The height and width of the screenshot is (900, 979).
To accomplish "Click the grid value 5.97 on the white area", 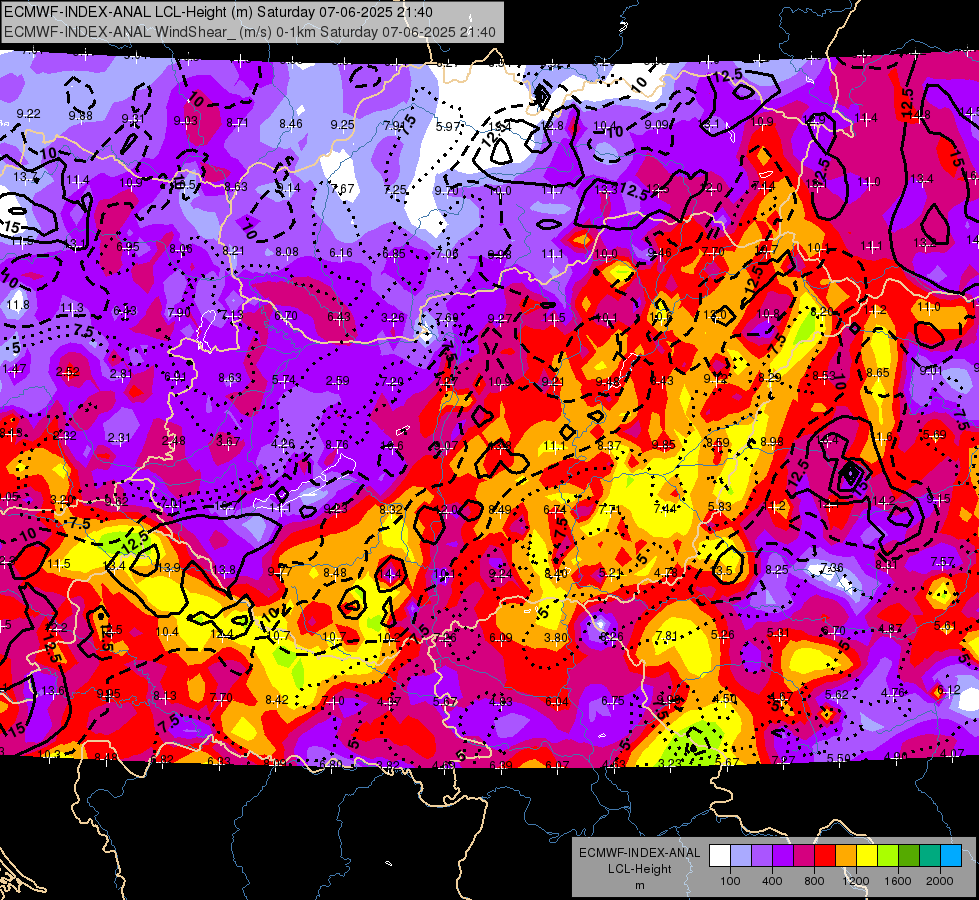I will [448, 127].
